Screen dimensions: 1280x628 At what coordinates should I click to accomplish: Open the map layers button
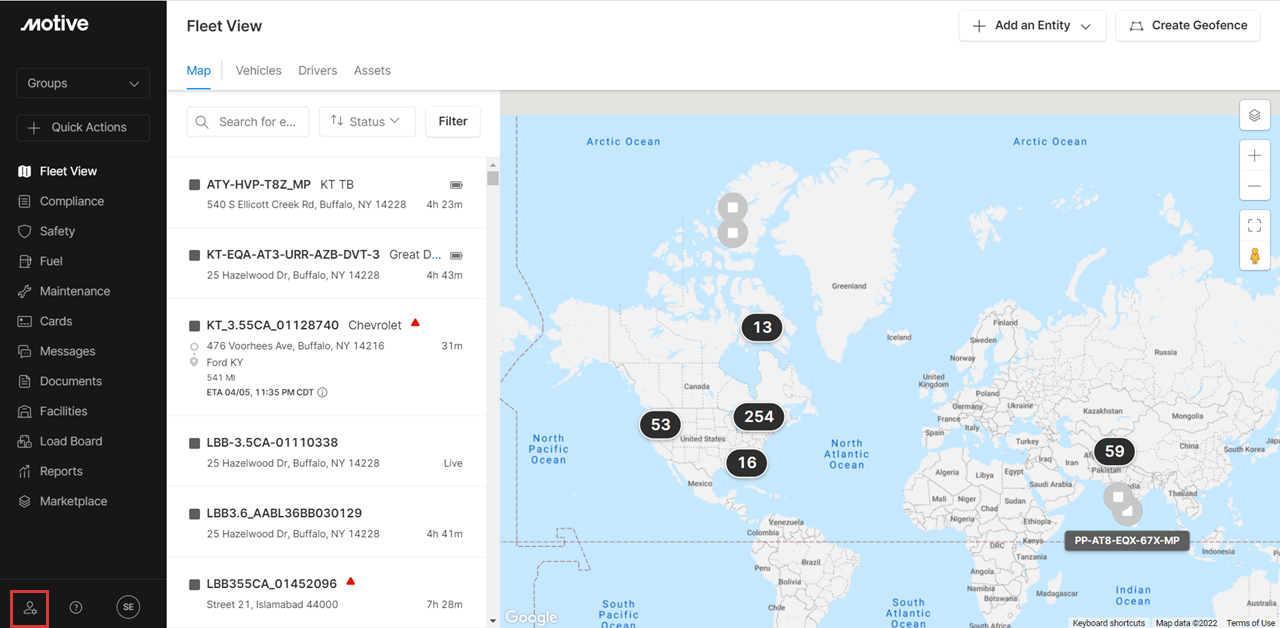coord(1255,116)
